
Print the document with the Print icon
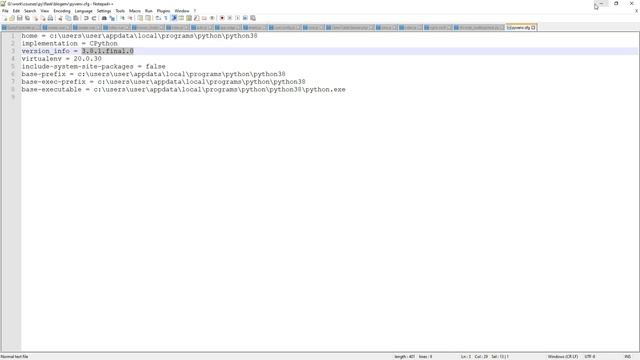(x=50, y=18)
